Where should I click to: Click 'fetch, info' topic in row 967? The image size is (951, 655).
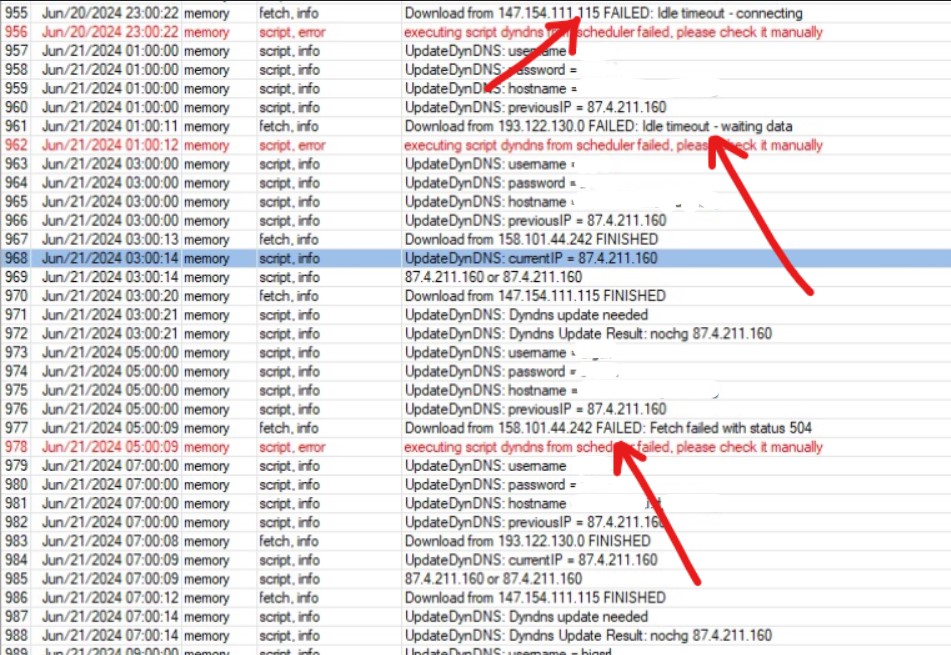pyautogui.click(x=289, y=239)
